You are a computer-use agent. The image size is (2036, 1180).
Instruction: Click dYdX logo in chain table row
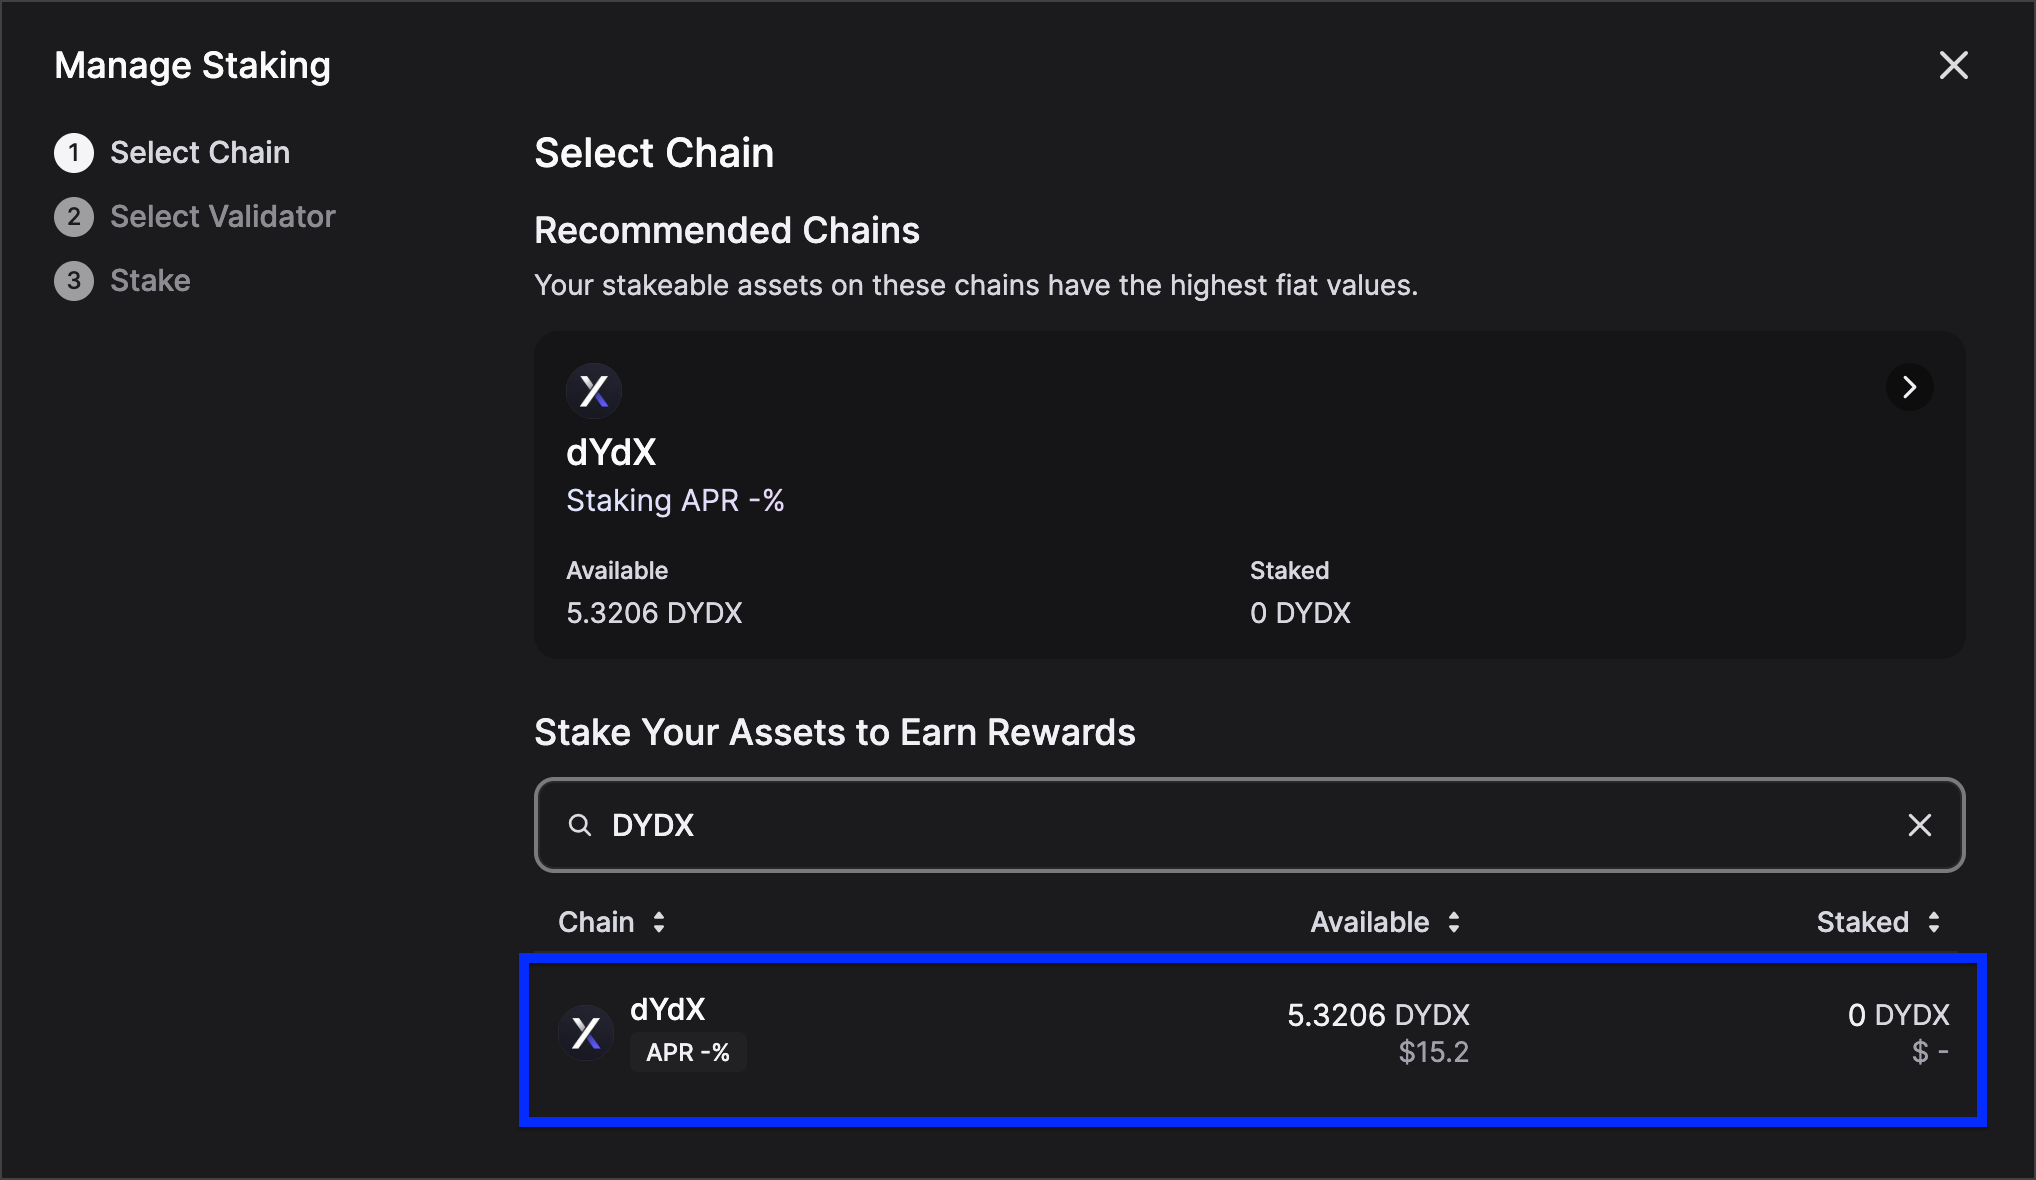[586, 1033]
